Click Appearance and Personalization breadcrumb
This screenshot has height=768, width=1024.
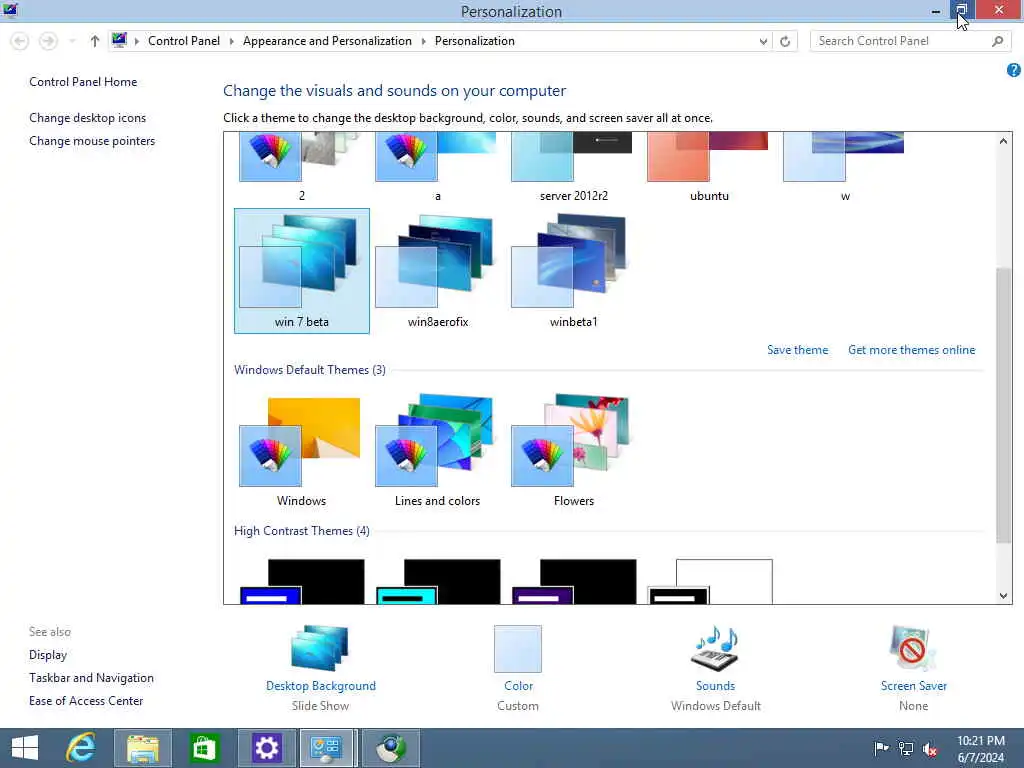(327, 40)
